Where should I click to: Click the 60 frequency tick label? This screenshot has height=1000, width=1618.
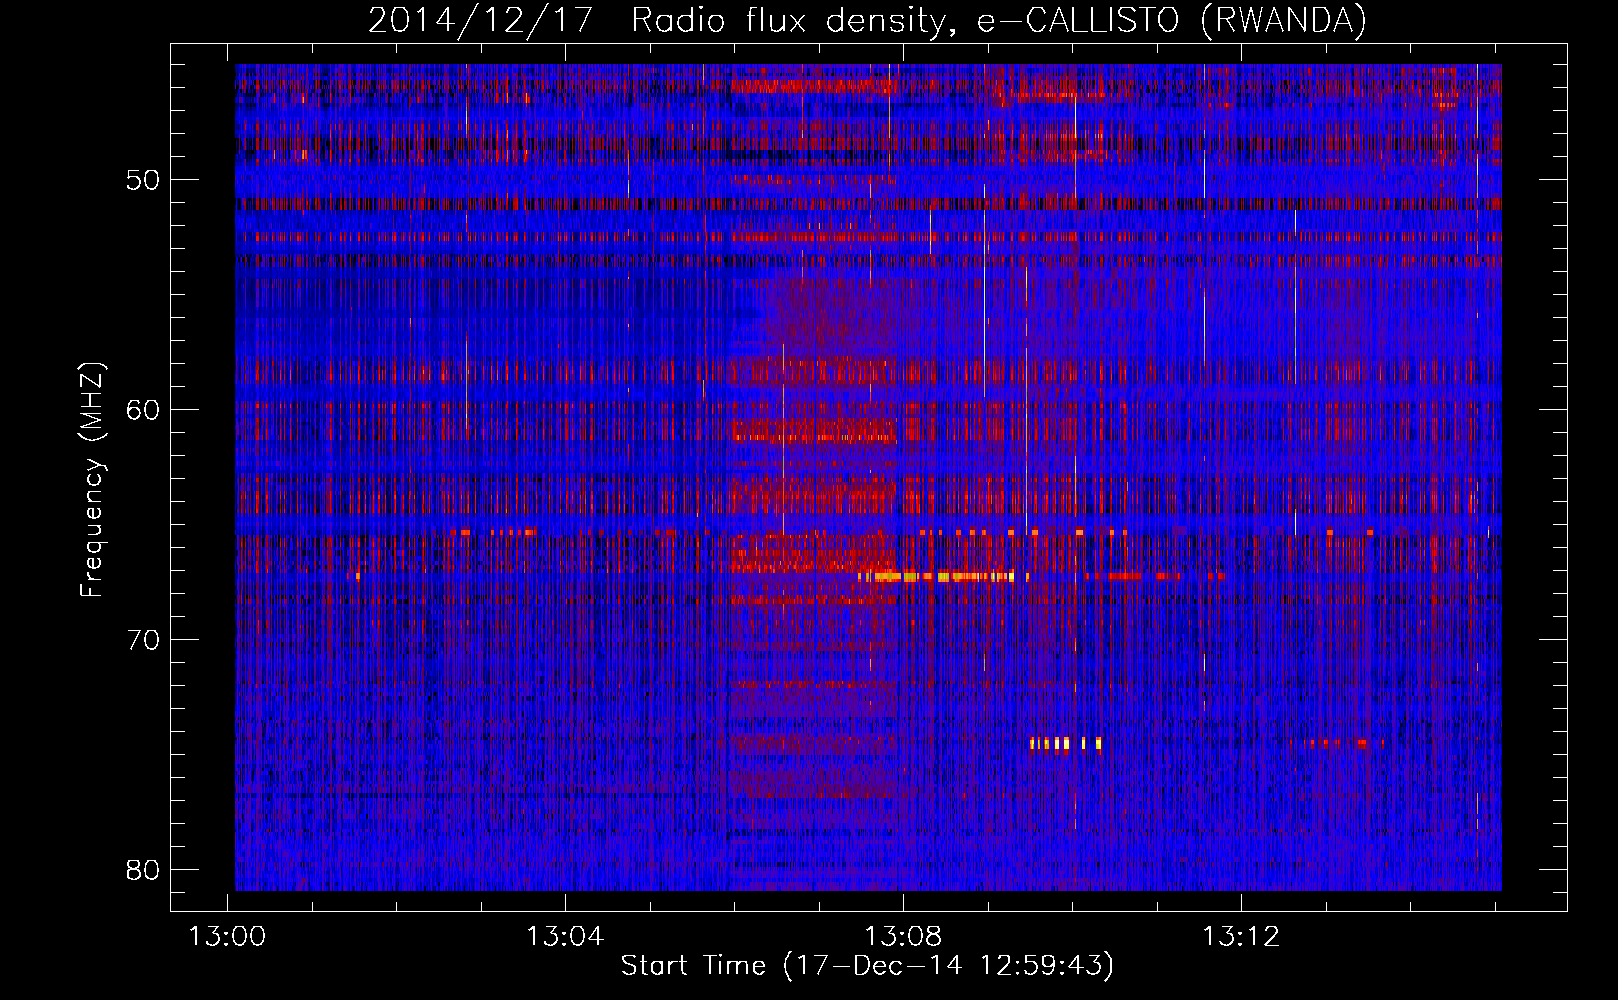point(143,410)
